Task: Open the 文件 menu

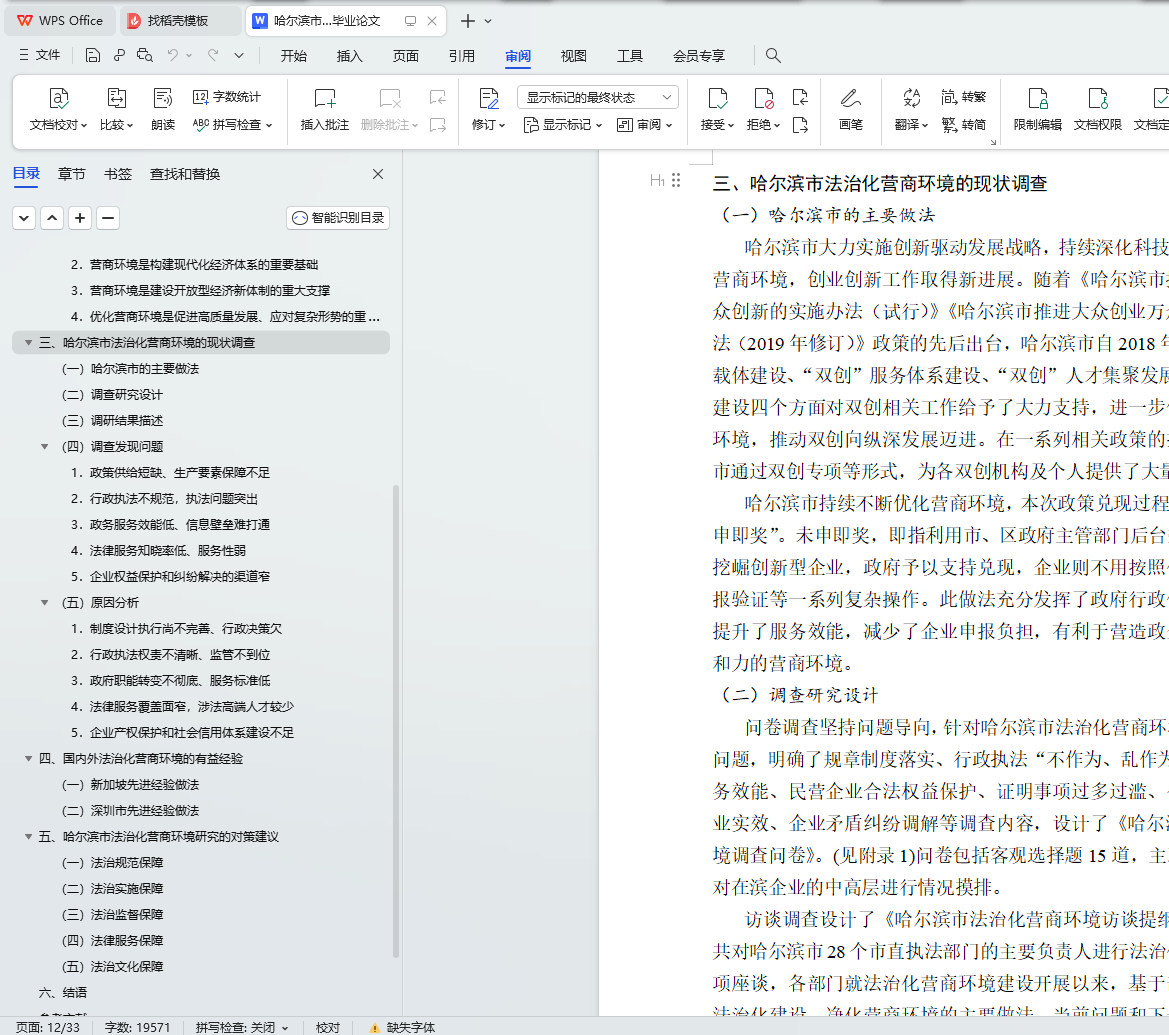Action: click(40, 55)
